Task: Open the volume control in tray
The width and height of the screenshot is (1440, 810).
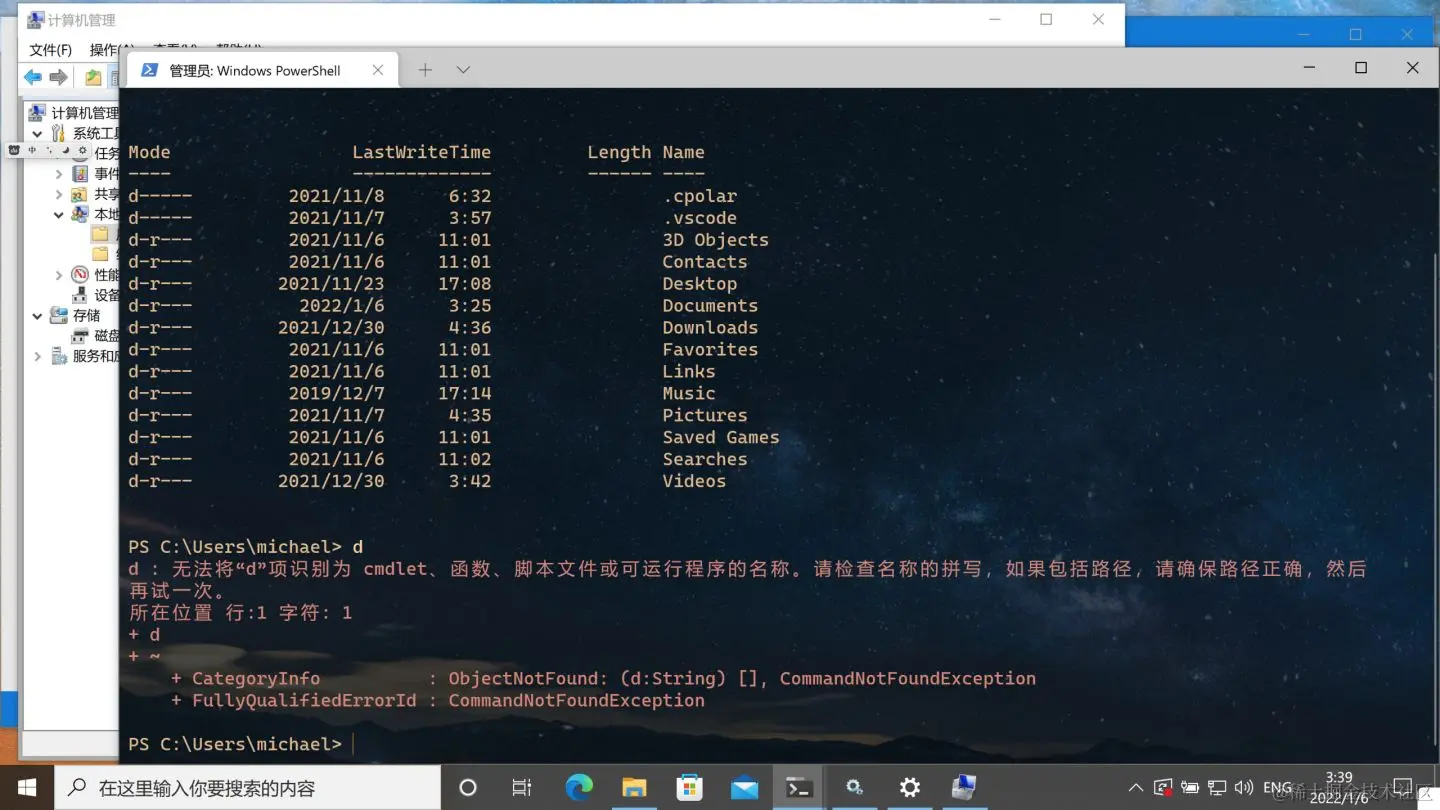Action: (x=1244, y=788)
